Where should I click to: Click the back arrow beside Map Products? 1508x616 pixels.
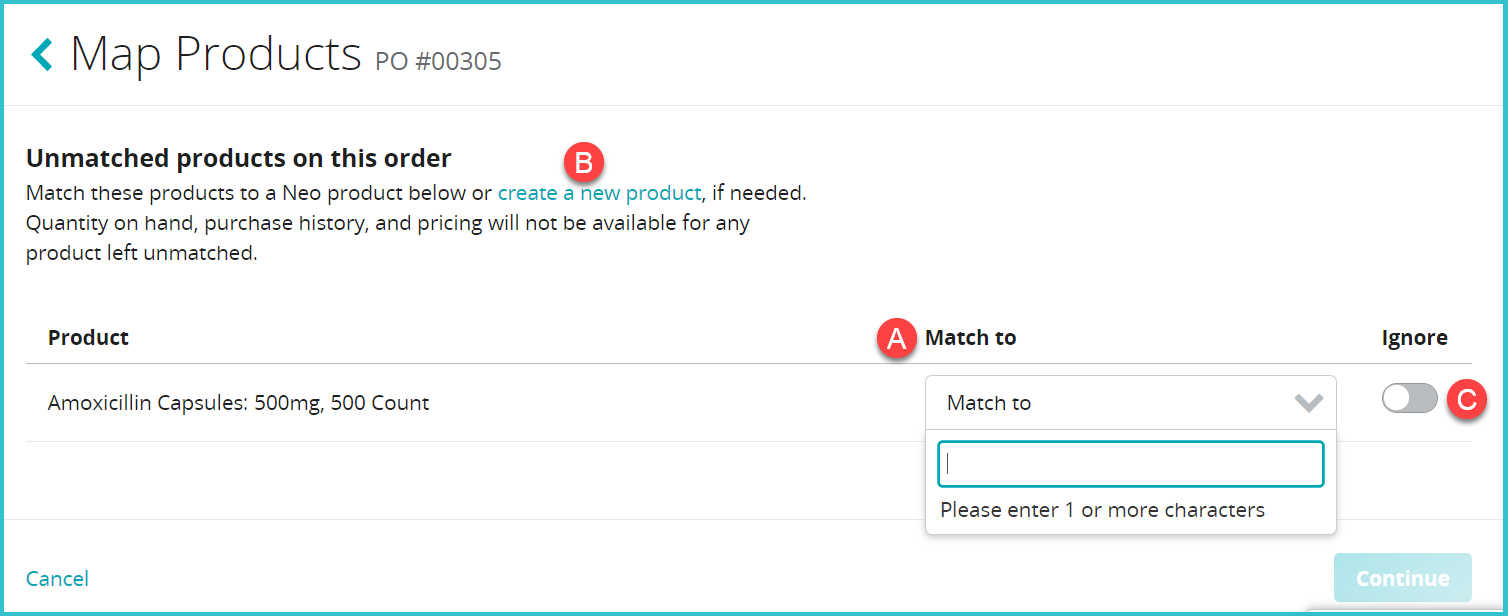click(x=40, y=54)
